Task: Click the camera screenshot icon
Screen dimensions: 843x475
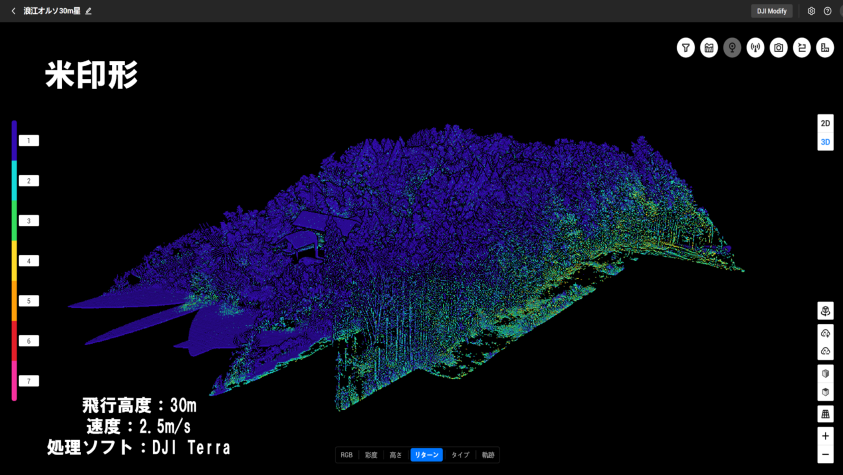Action: [x=778, y=48]
